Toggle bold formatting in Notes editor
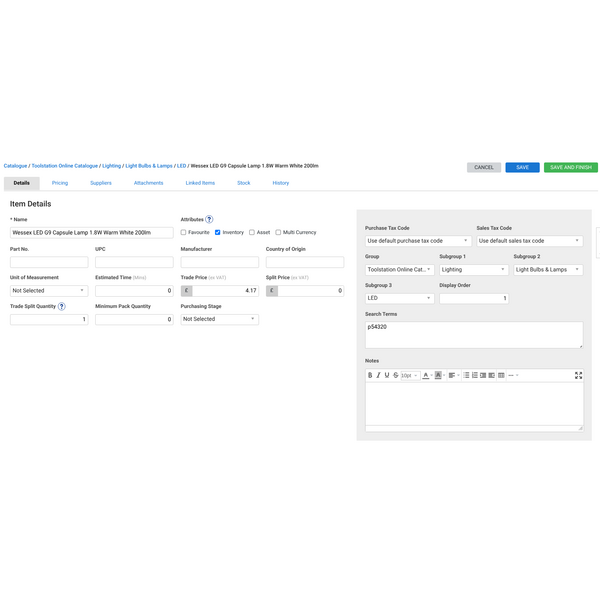This screenshot has width=600, height=600. point(370,375)
